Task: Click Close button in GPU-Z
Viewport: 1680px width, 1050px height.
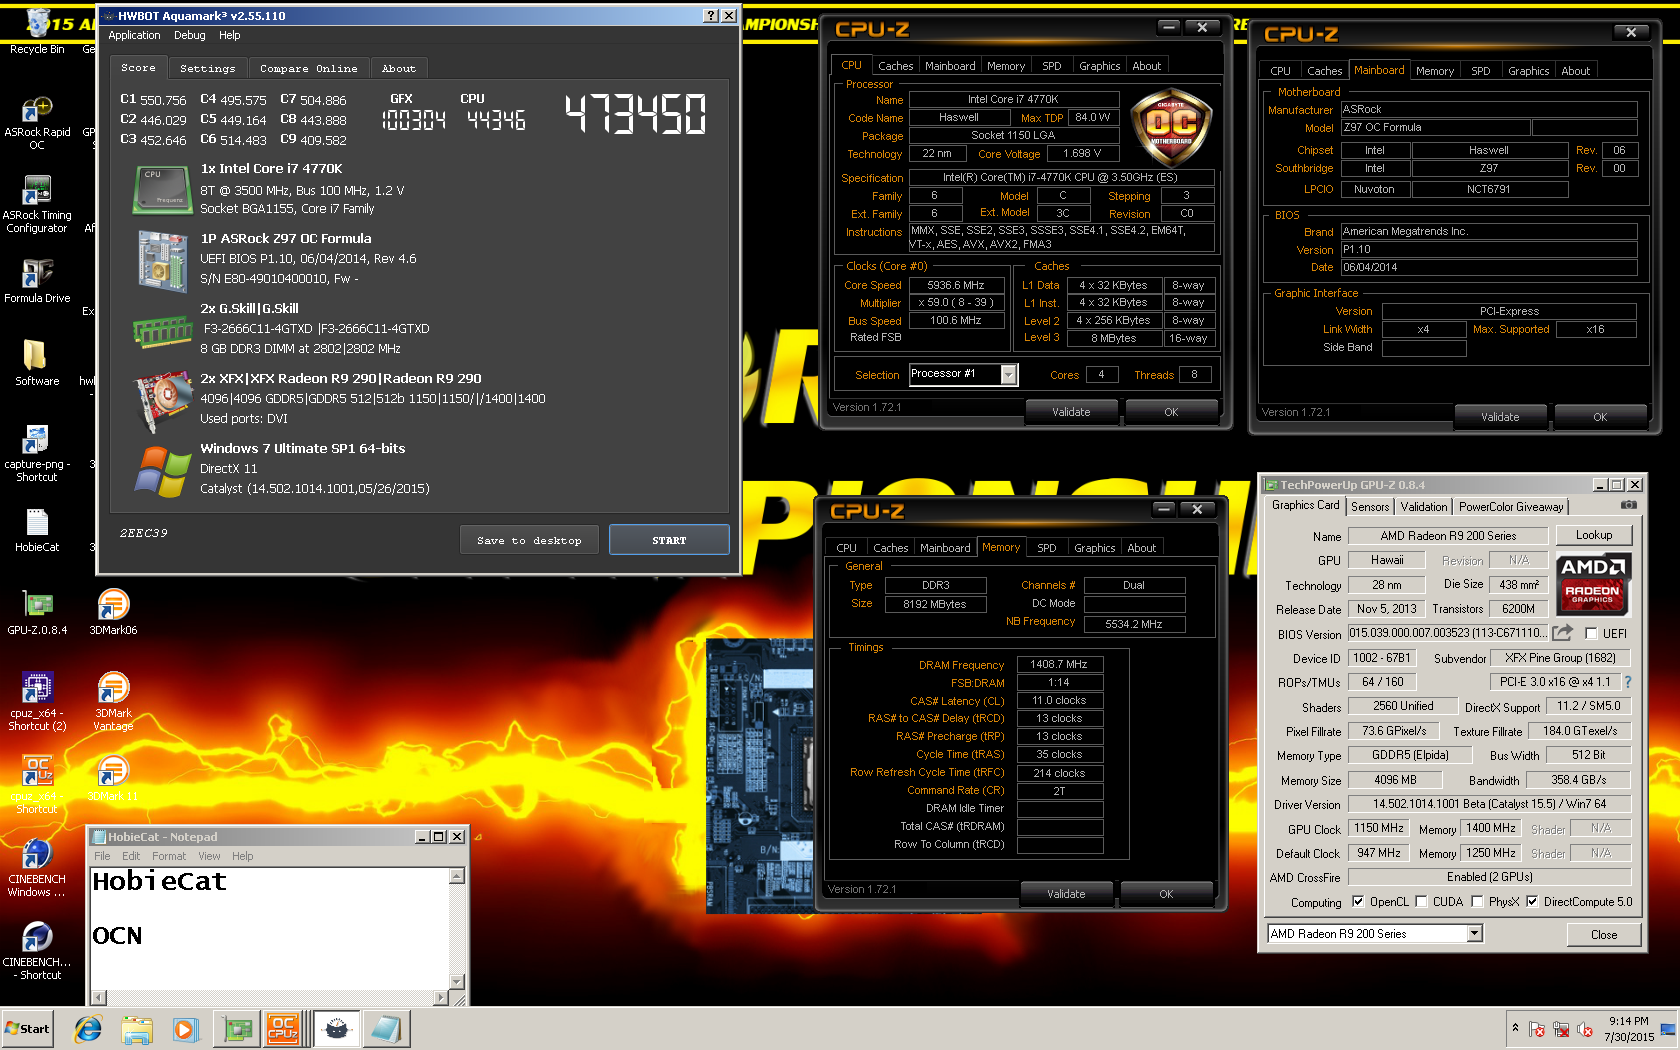Action: click(1604, 934)
